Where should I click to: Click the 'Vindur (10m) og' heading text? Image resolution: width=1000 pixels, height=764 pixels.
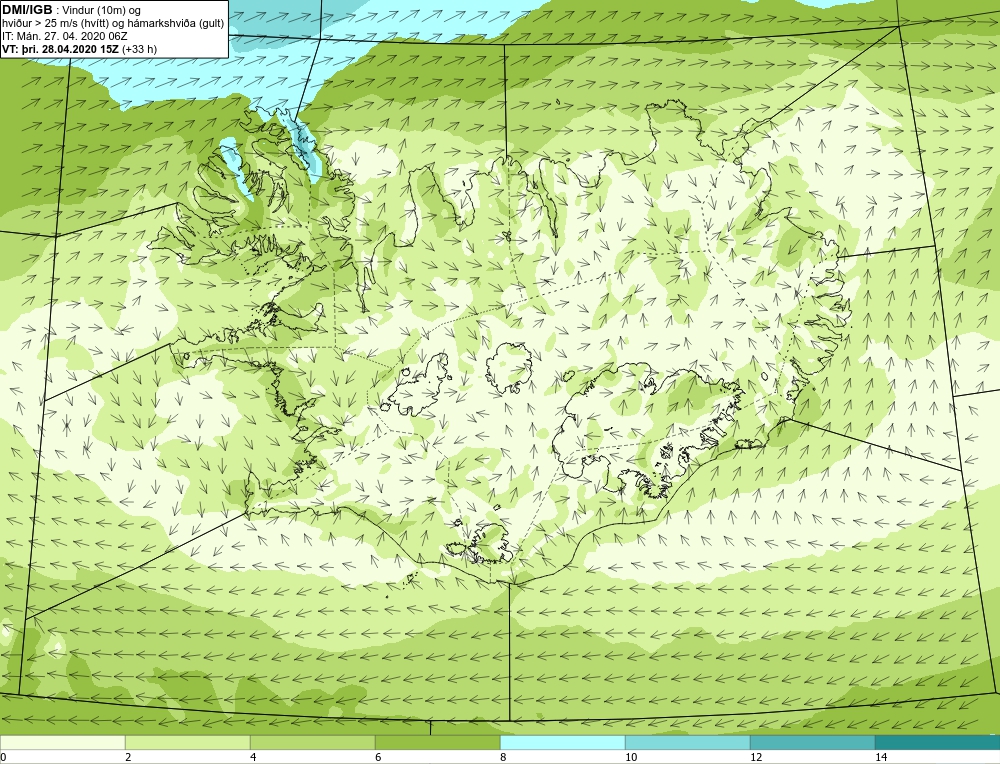click(103, 11)
